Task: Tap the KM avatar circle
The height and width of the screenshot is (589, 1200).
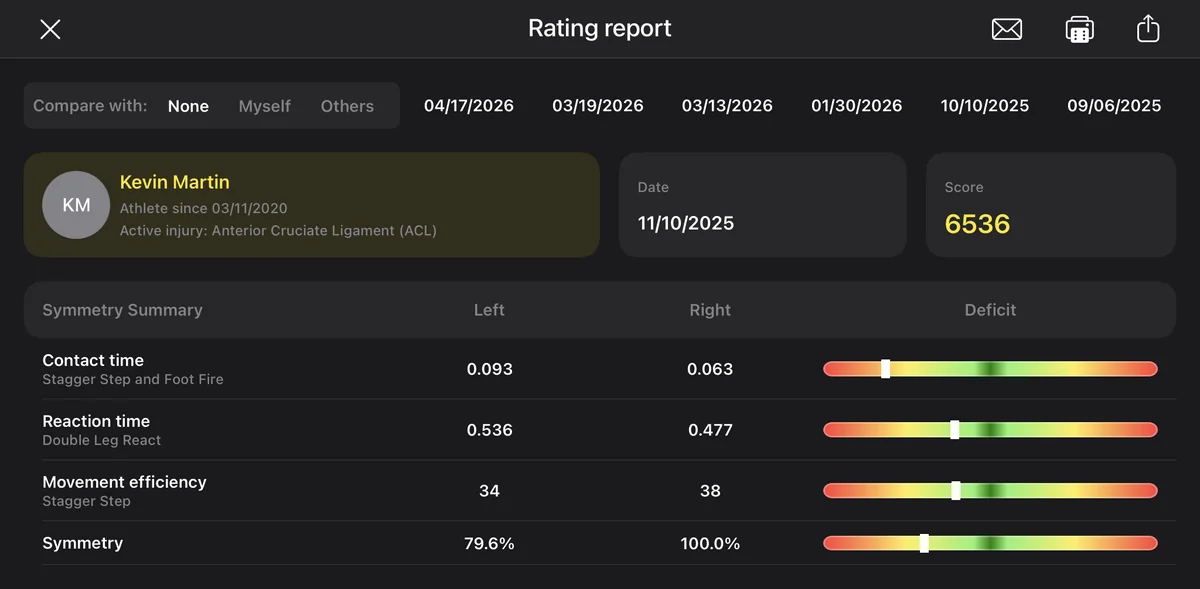Action: point(77,205)
